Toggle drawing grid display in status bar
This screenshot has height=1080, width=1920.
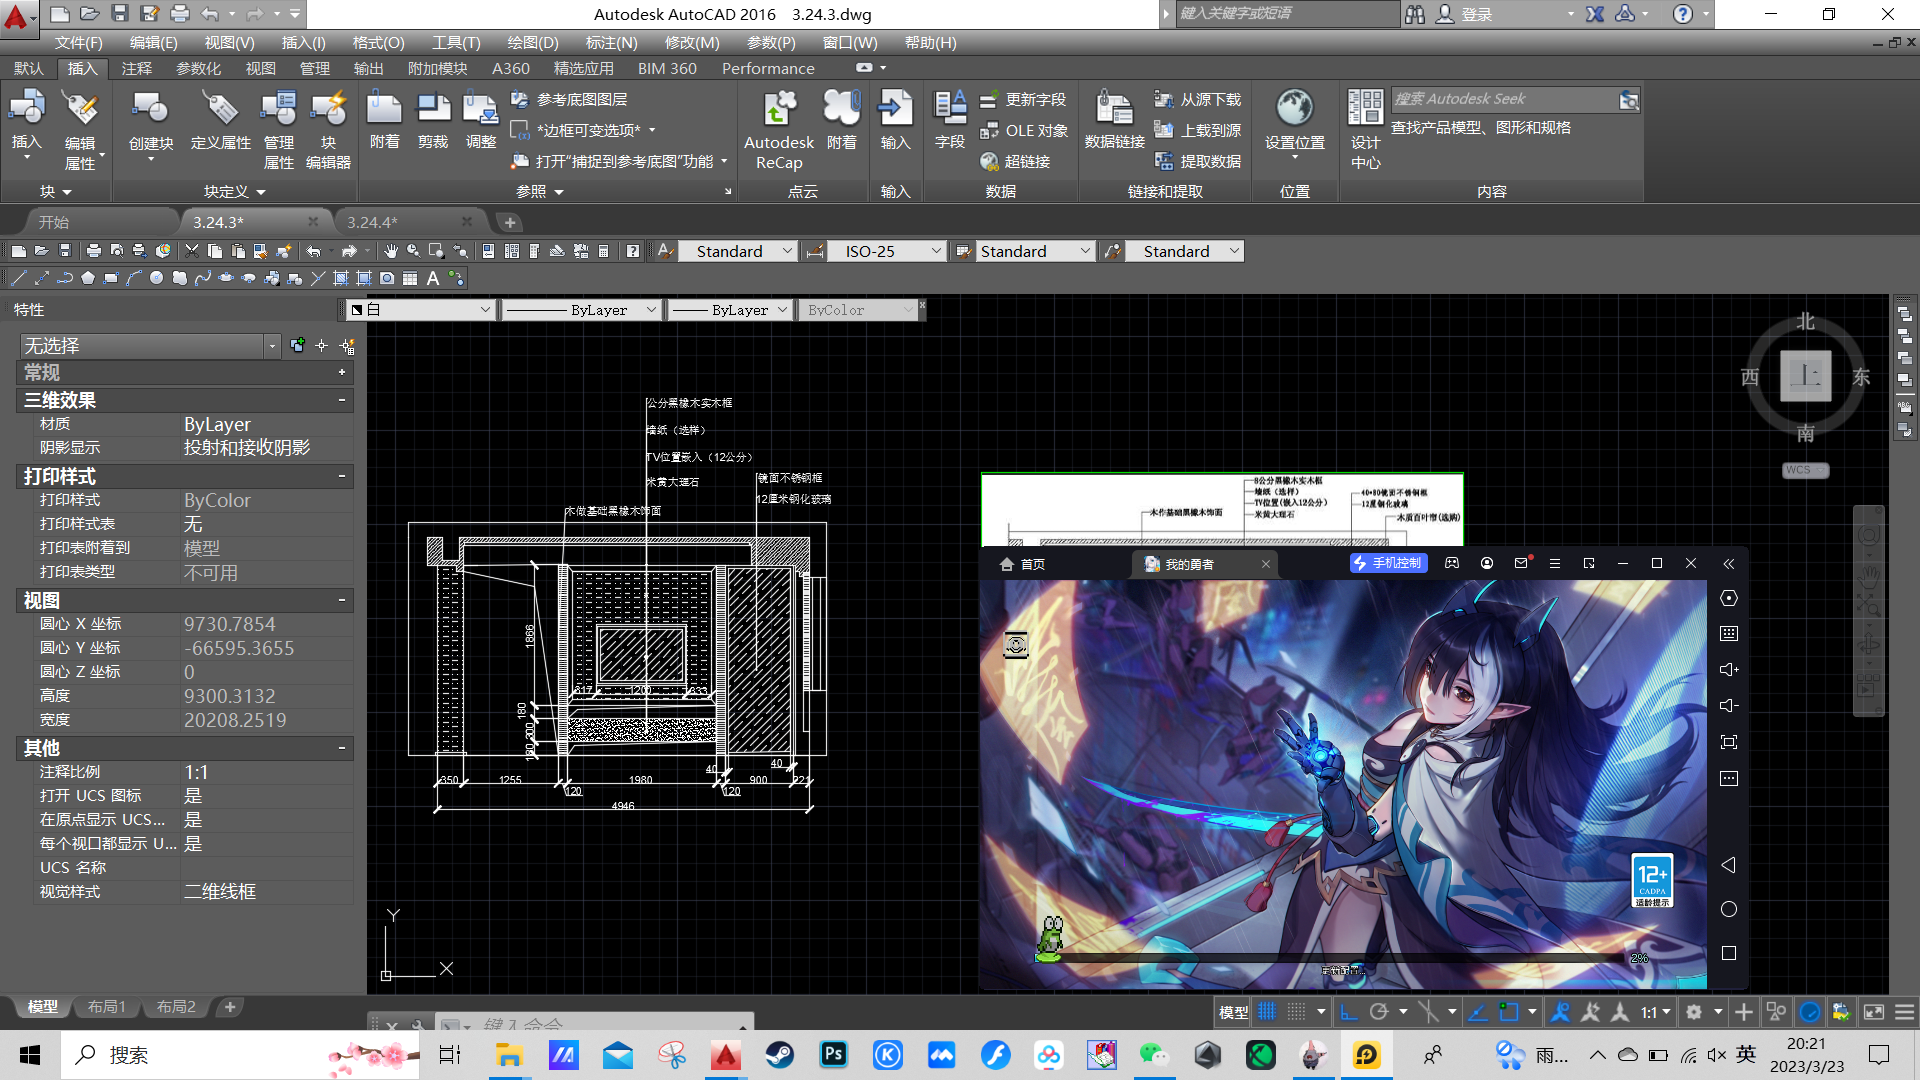coord(1267,1012)
